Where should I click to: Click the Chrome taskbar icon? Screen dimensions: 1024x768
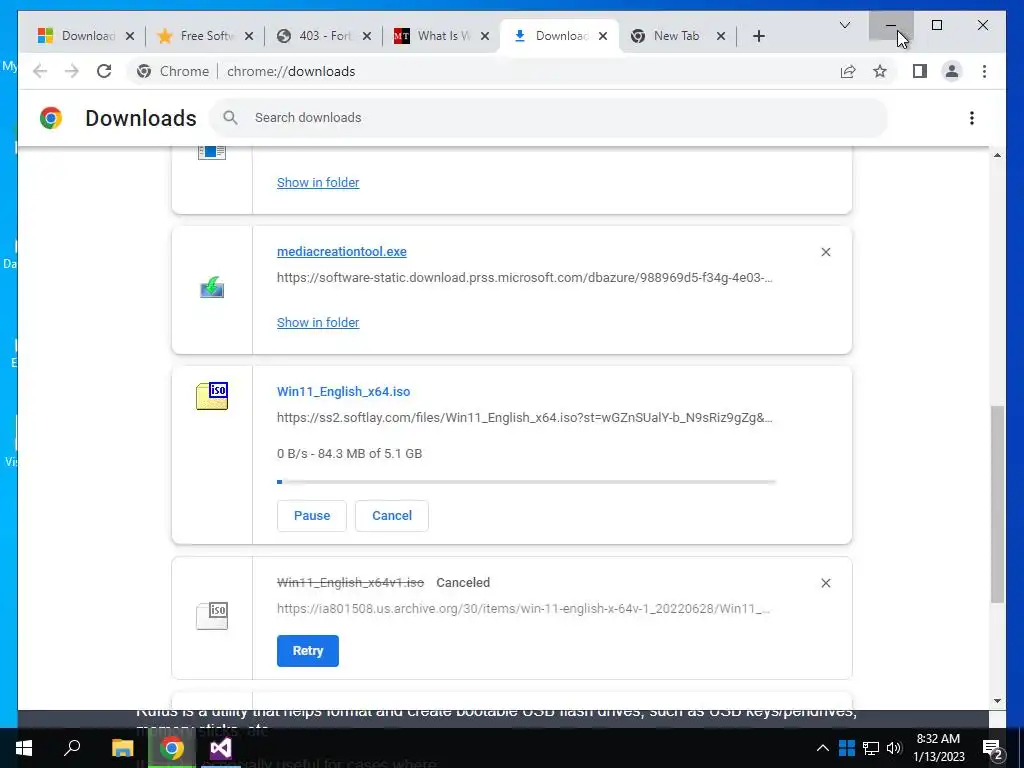172,748
